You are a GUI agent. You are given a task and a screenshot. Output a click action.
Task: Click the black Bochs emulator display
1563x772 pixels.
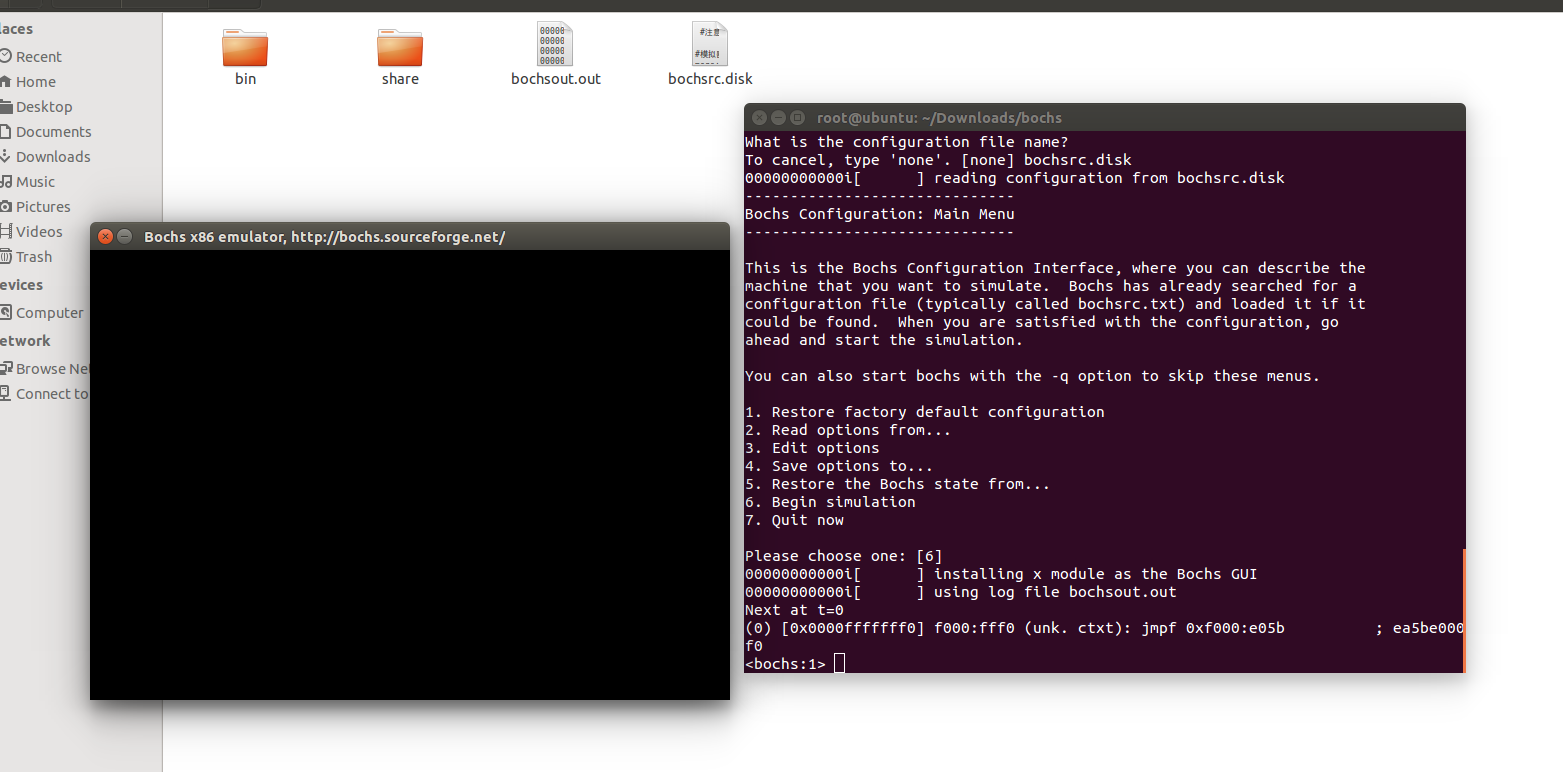pos(410,475)
